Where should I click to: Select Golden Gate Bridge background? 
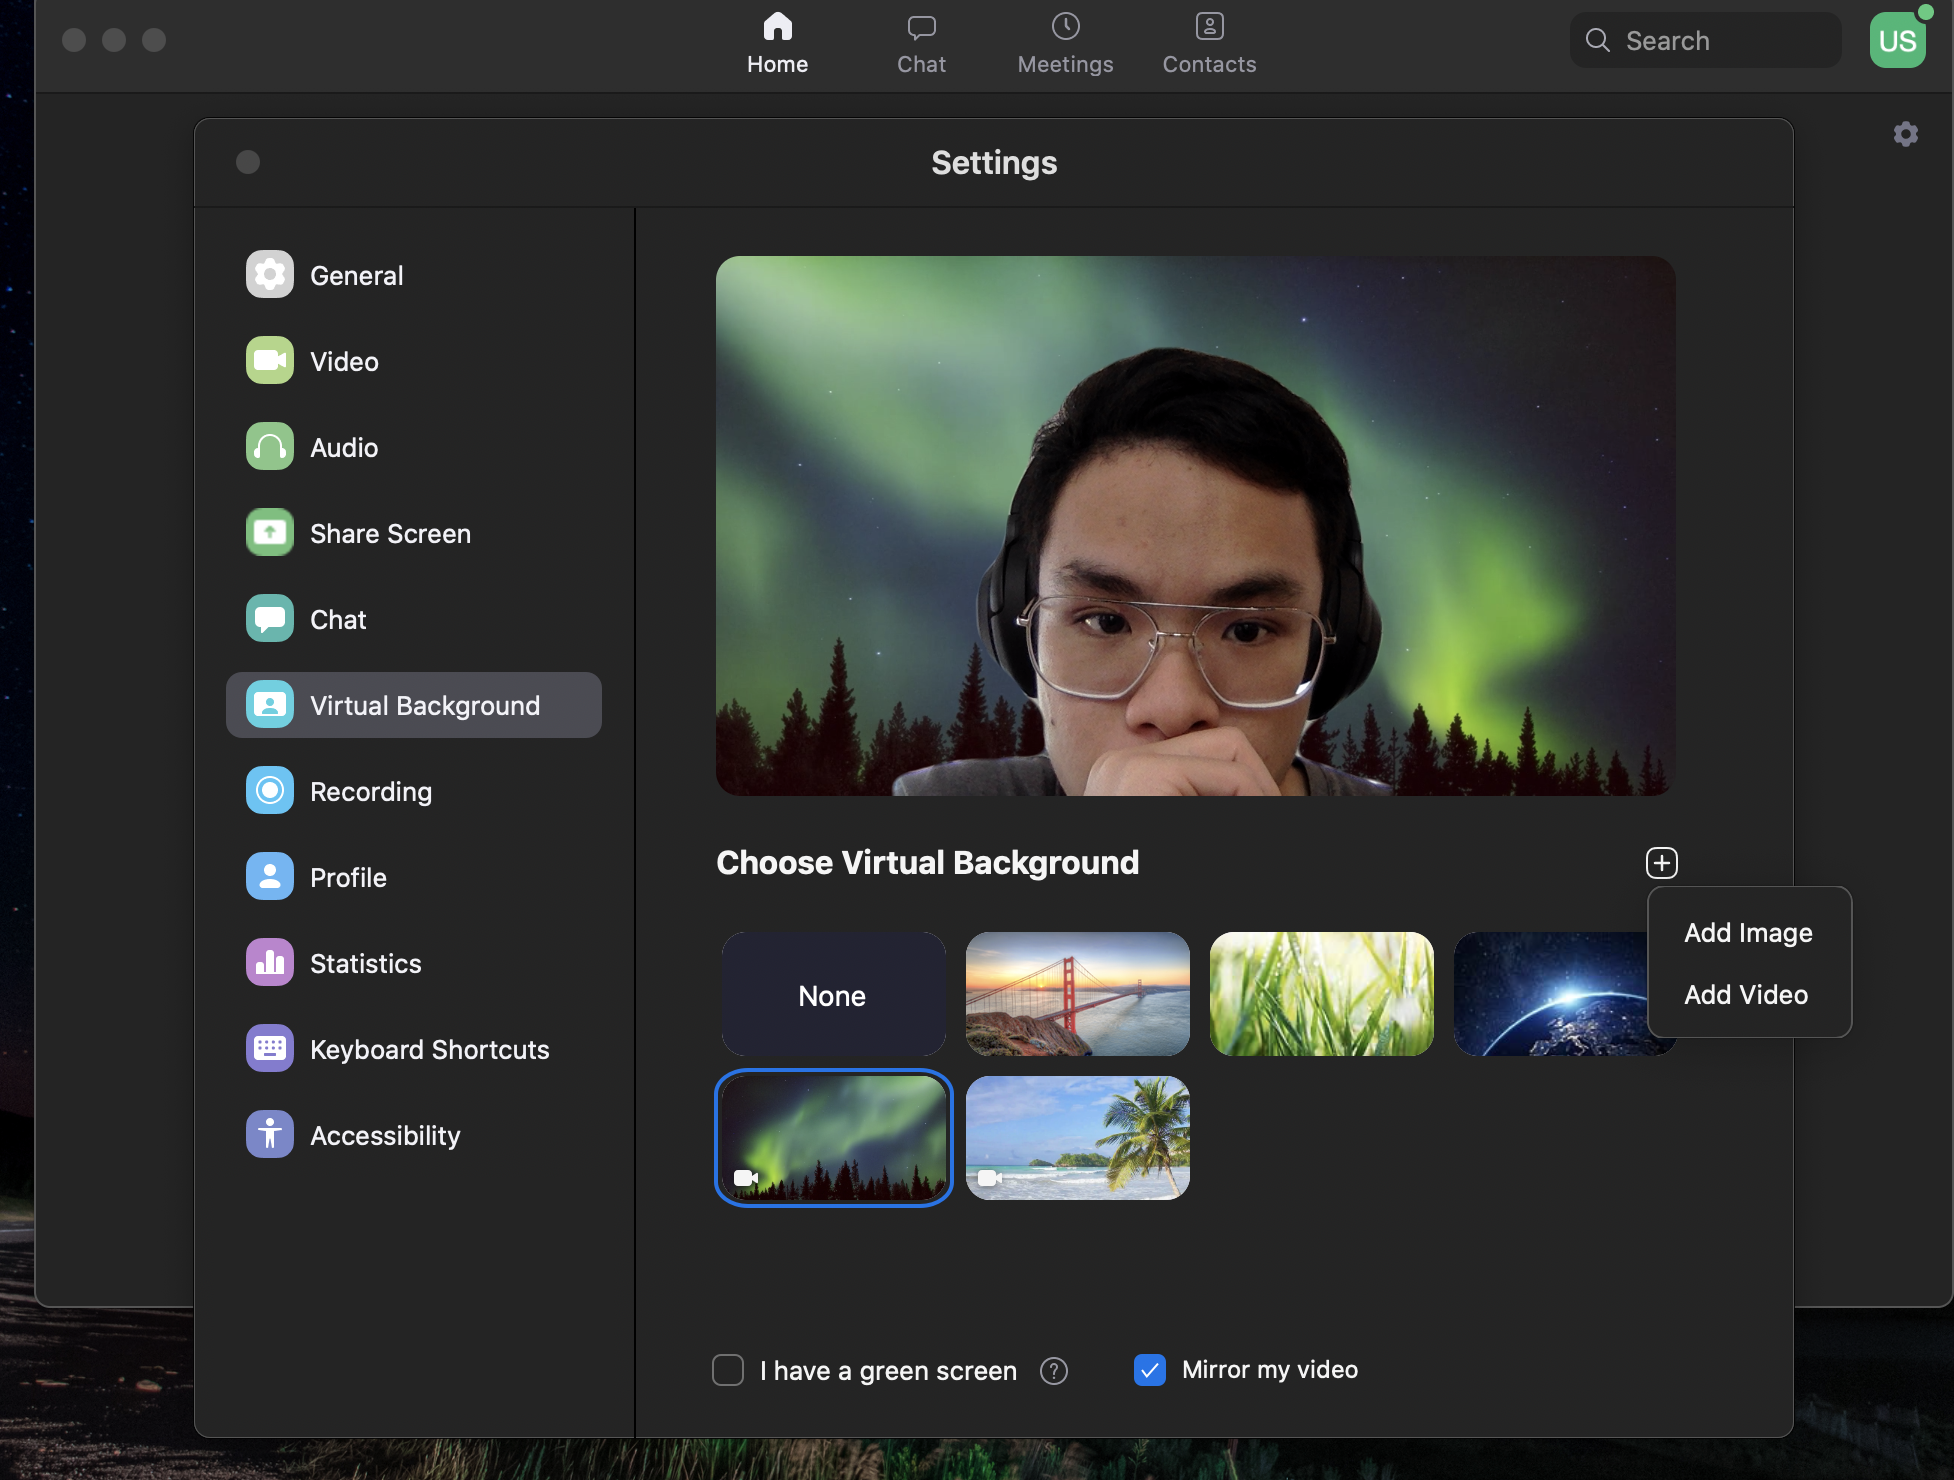tap(1078, 994)
